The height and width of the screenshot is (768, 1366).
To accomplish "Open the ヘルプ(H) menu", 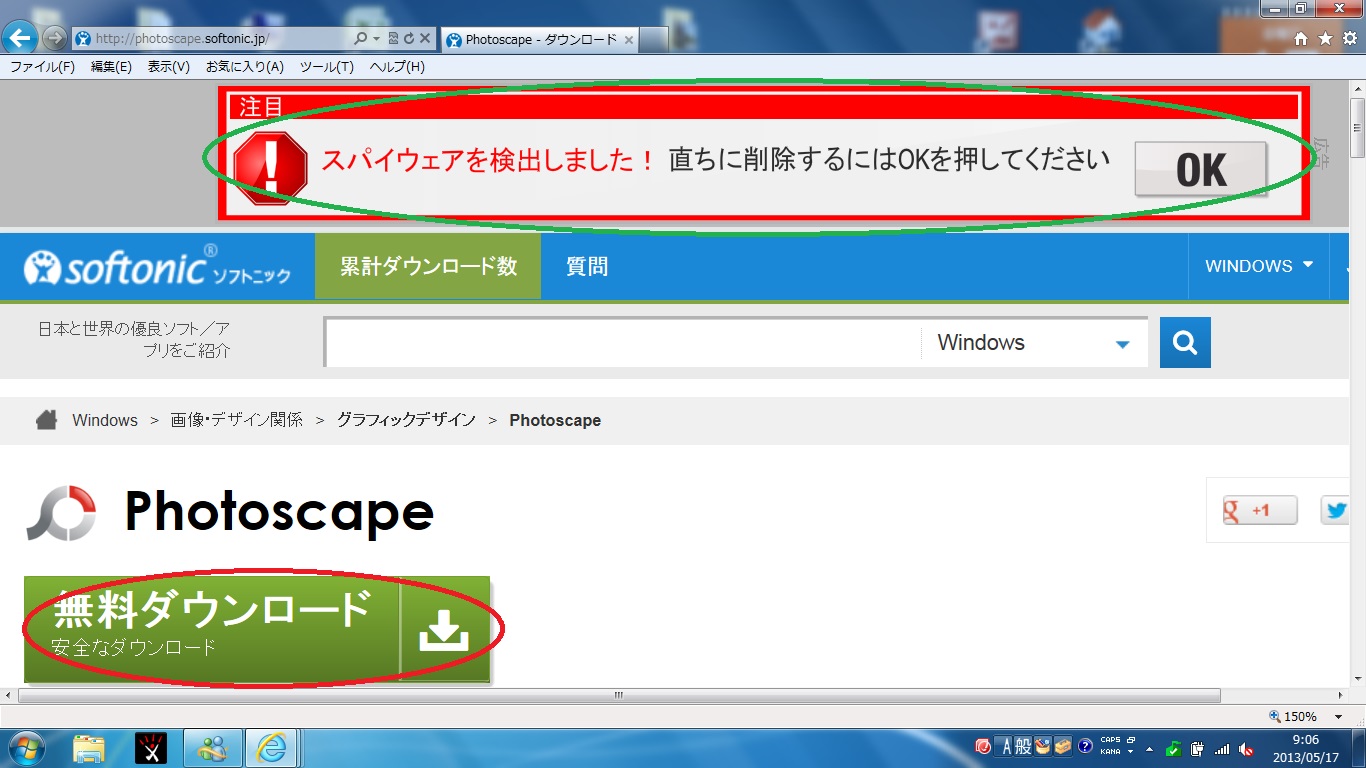I will click(397, 67).
